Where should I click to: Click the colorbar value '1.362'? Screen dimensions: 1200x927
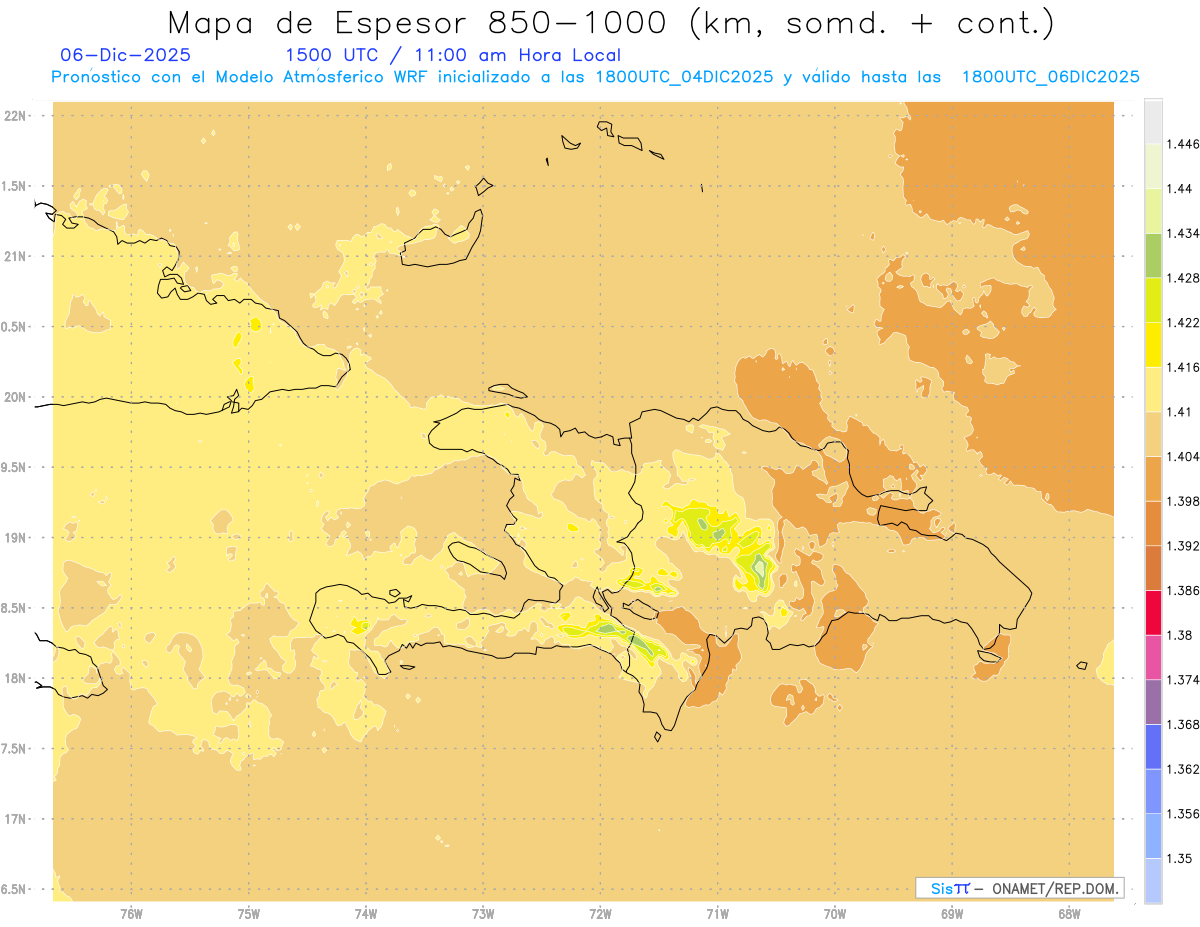point(1183,769)
